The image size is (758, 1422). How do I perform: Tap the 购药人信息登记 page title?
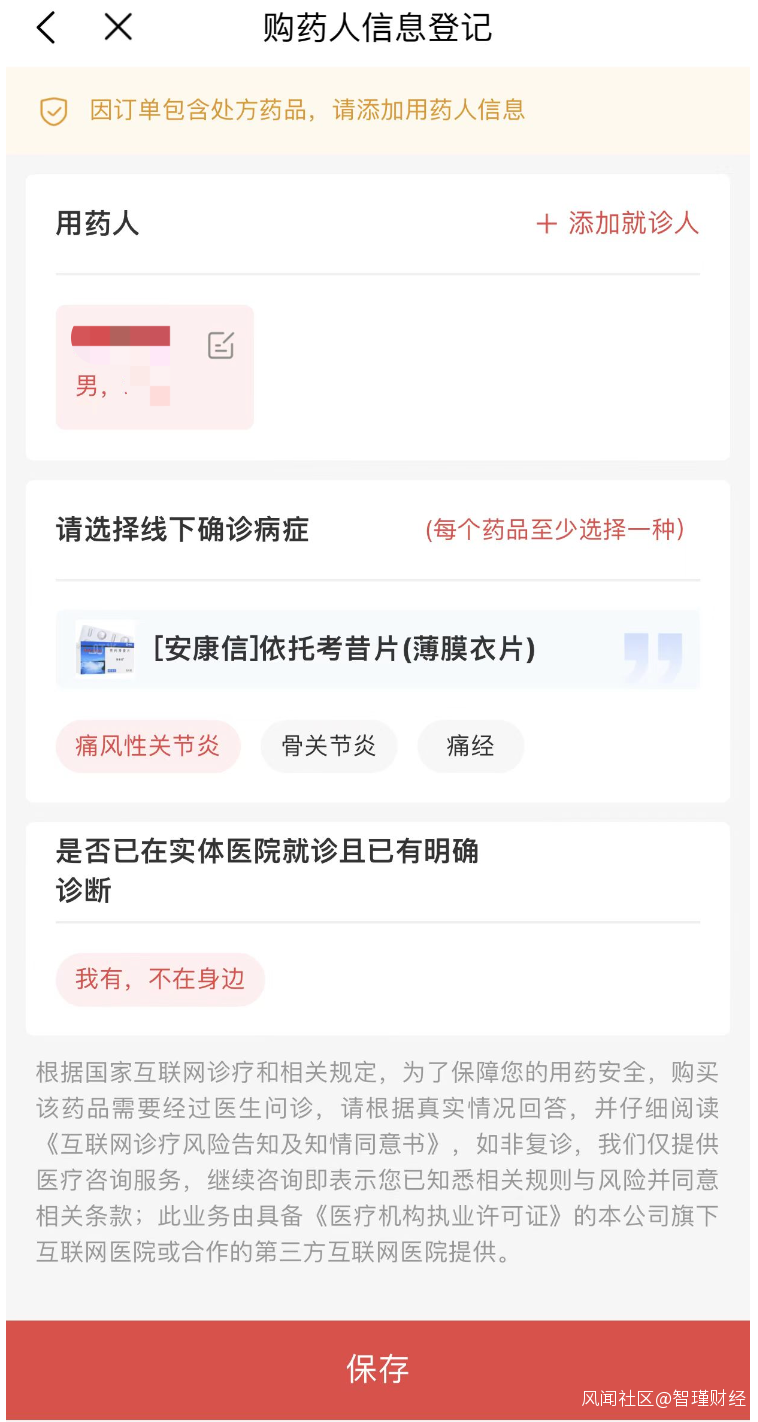coord(377,28)
